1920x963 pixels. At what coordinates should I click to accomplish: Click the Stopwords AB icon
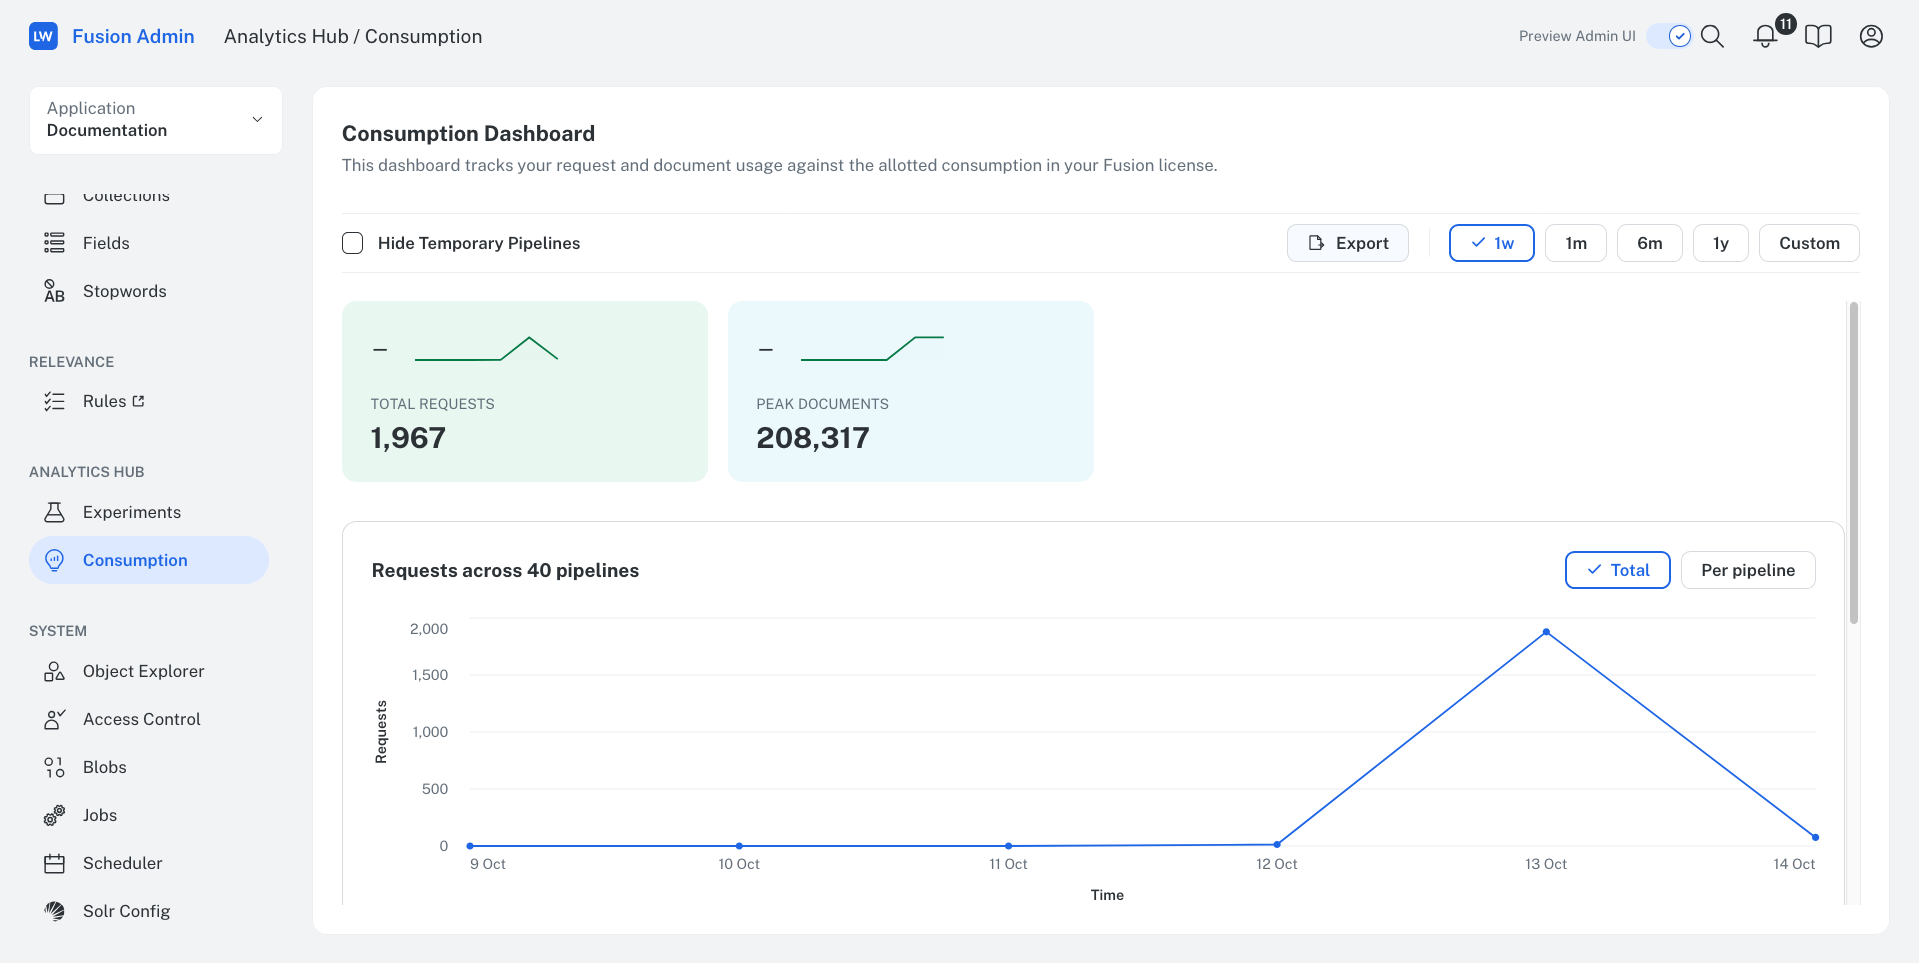point(54,291)
